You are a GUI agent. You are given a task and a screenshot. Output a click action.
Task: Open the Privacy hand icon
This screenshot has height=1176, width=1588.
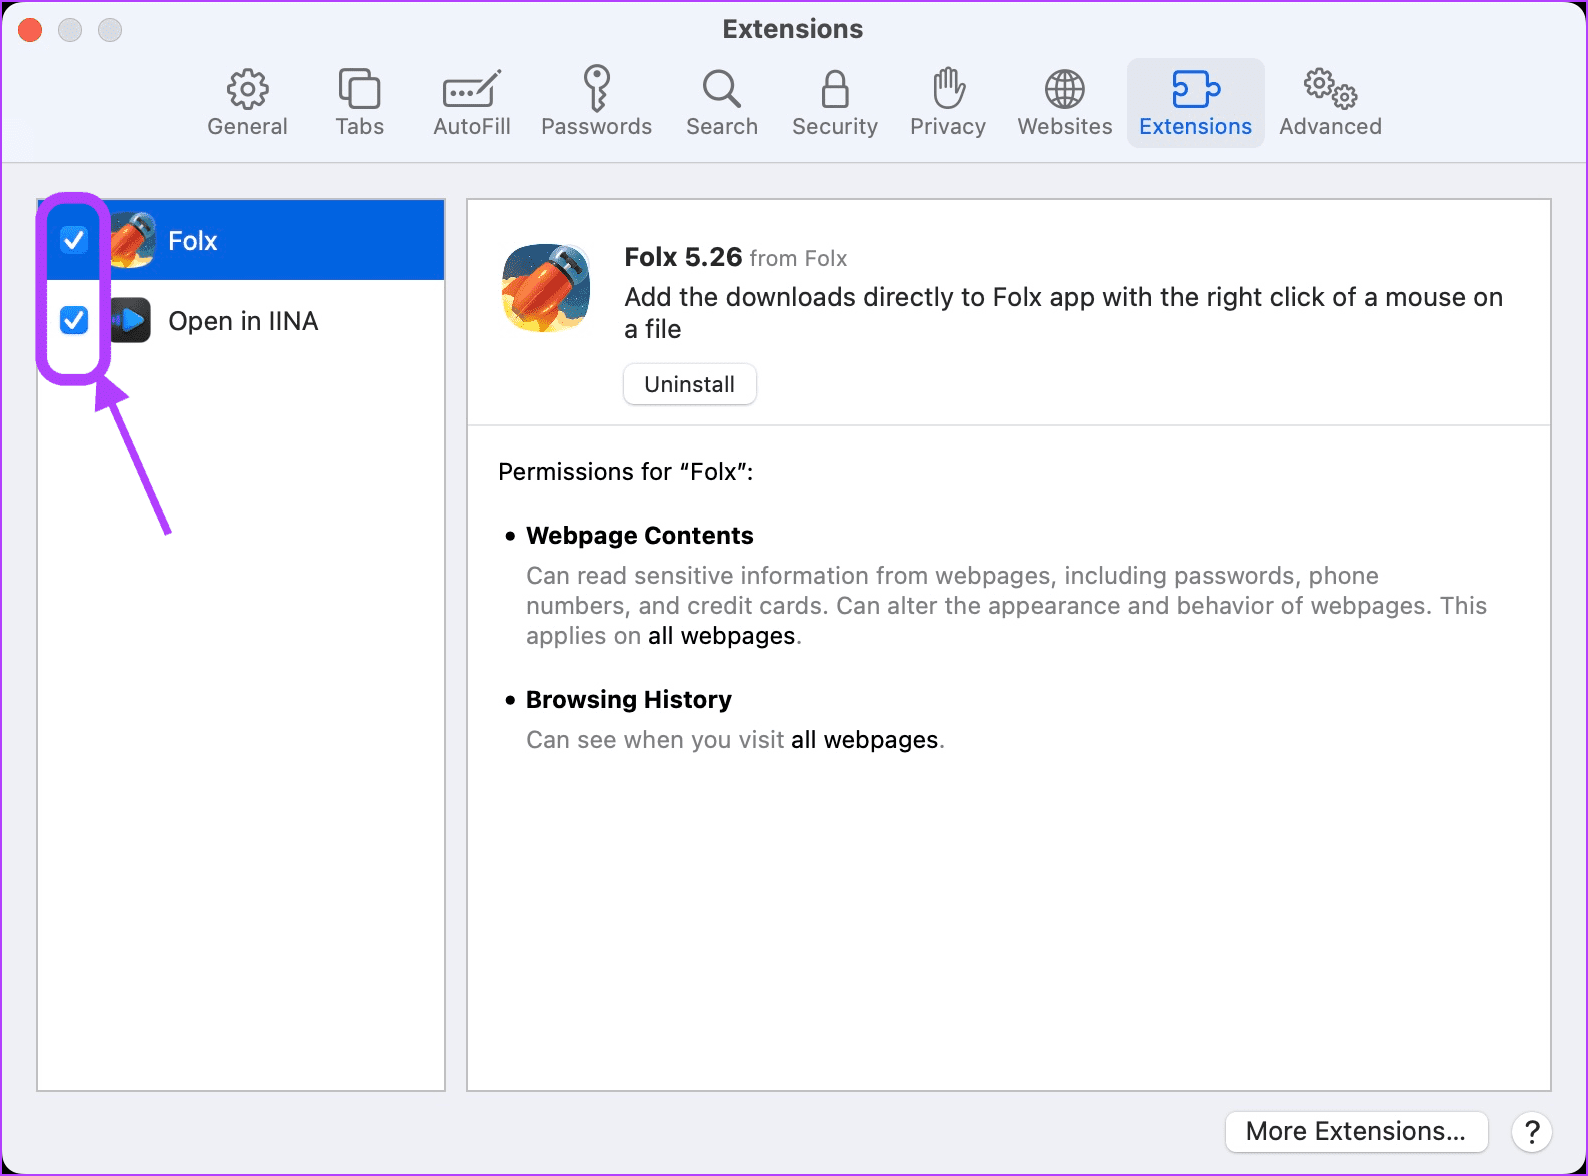pyautogui.click(x=948, y=88)
